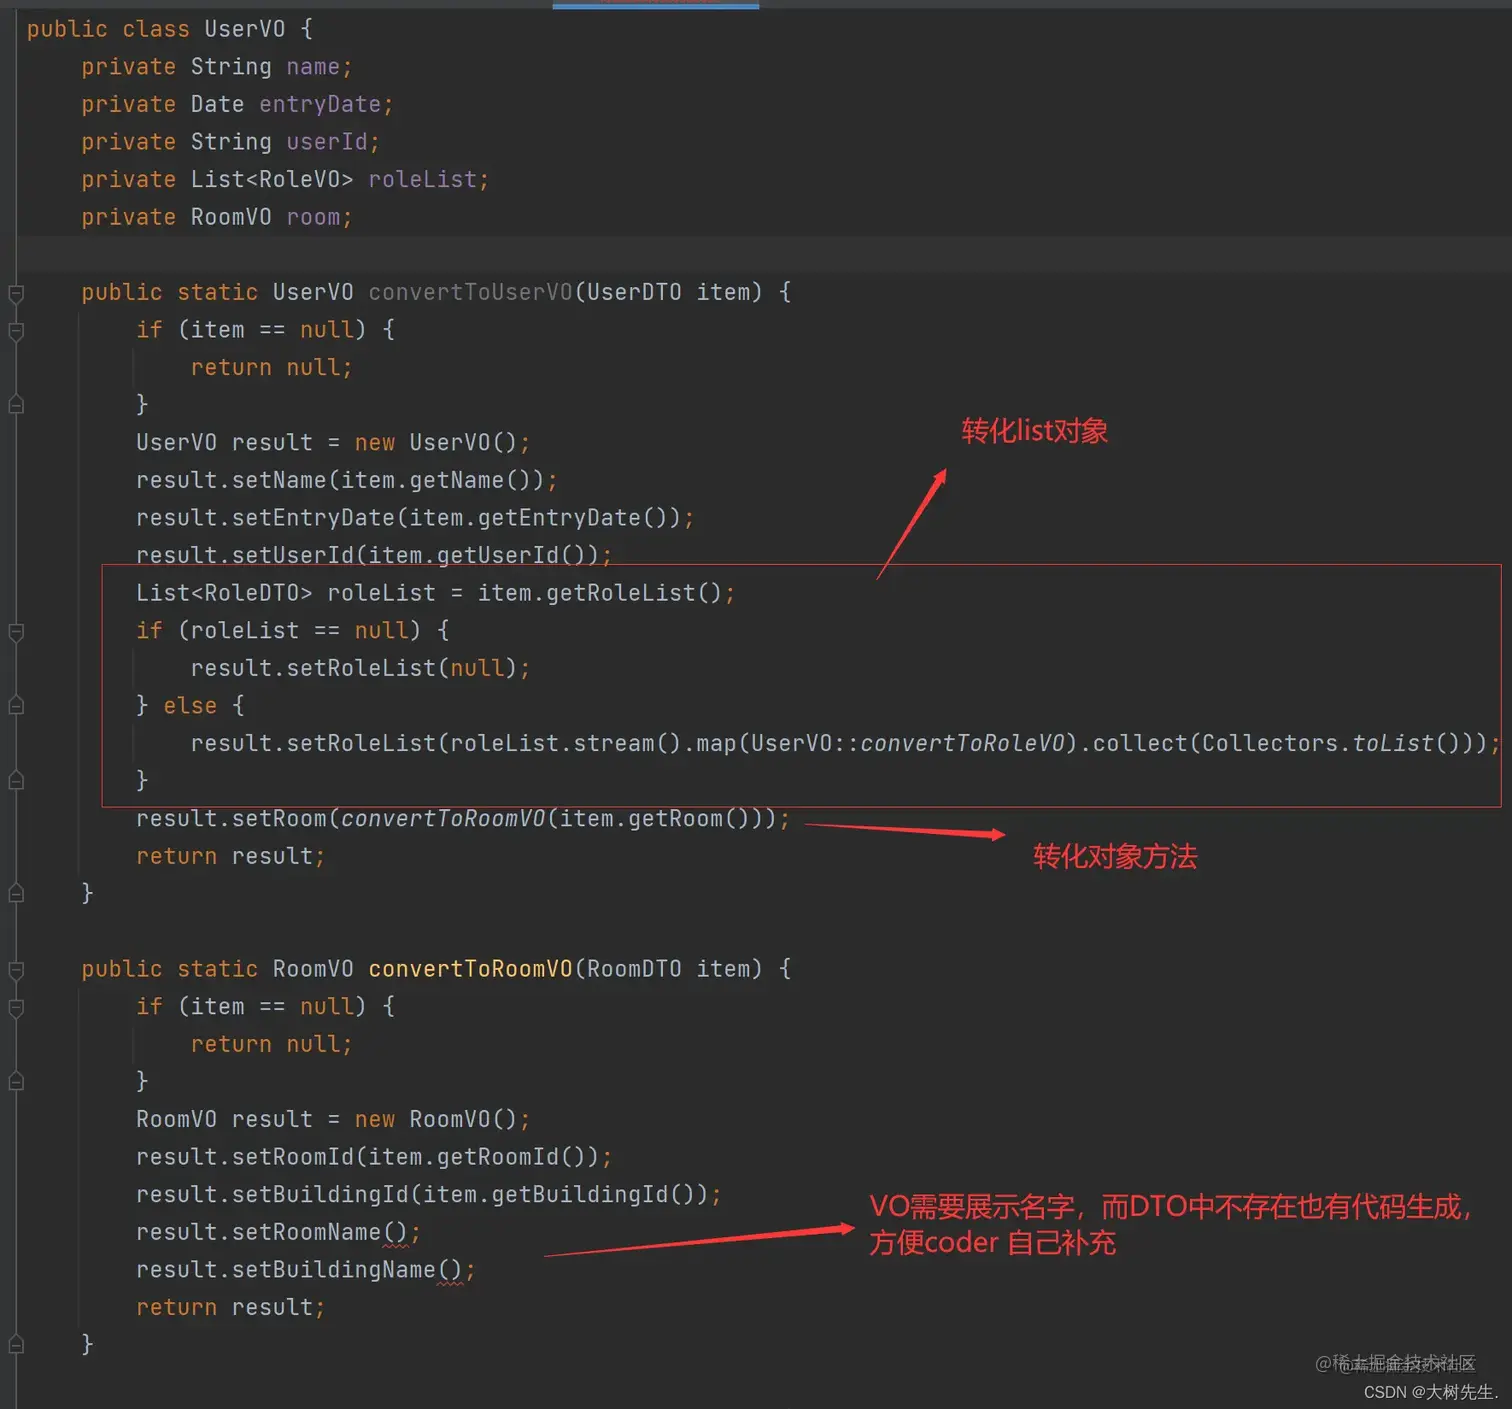Click the line 'result.setName(item.getName());'

[x=346, y=480]
